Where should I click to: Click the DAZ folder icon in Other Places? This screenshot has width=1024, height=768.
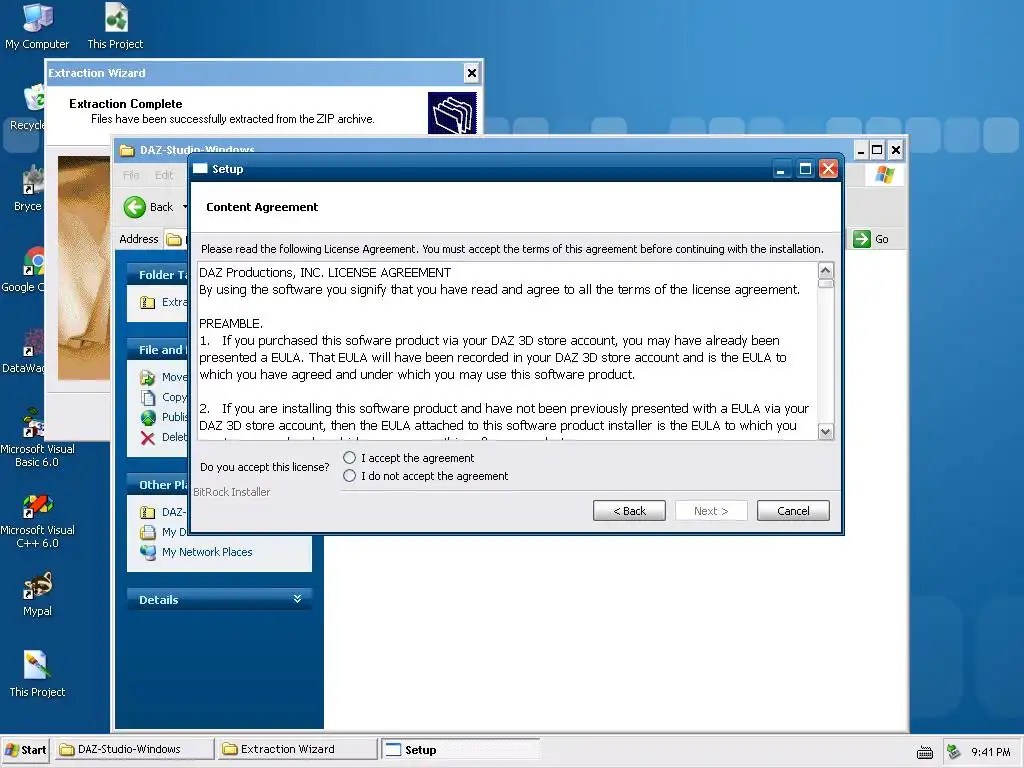click(x=148, y=513)
